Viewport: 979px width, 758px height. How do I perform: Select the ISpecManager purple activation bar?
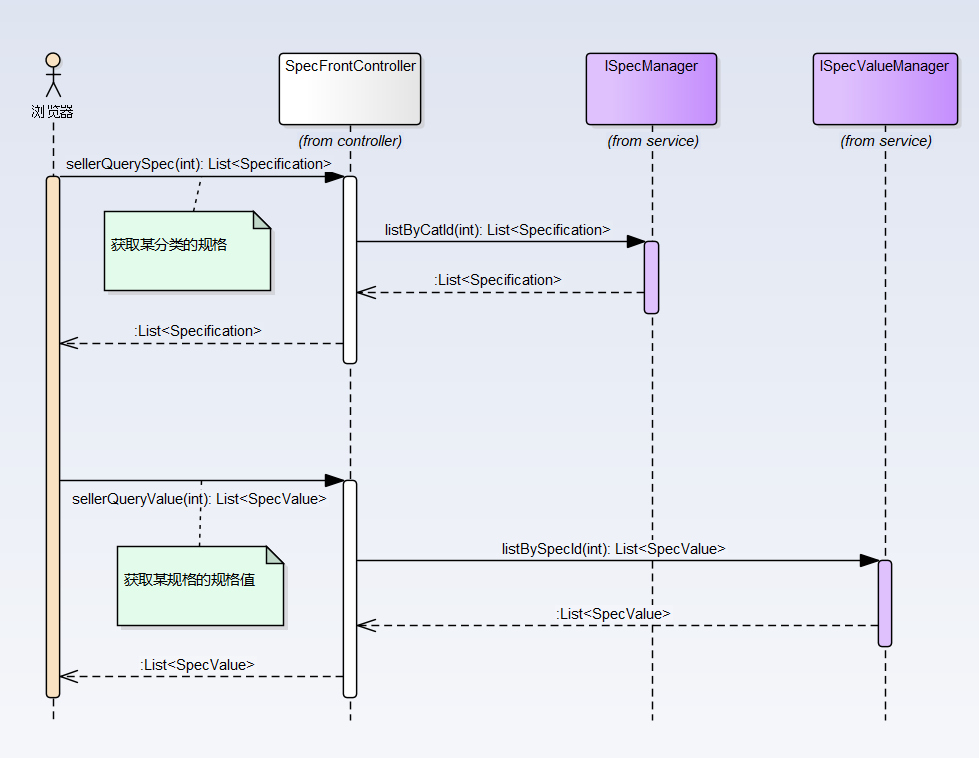651,277
